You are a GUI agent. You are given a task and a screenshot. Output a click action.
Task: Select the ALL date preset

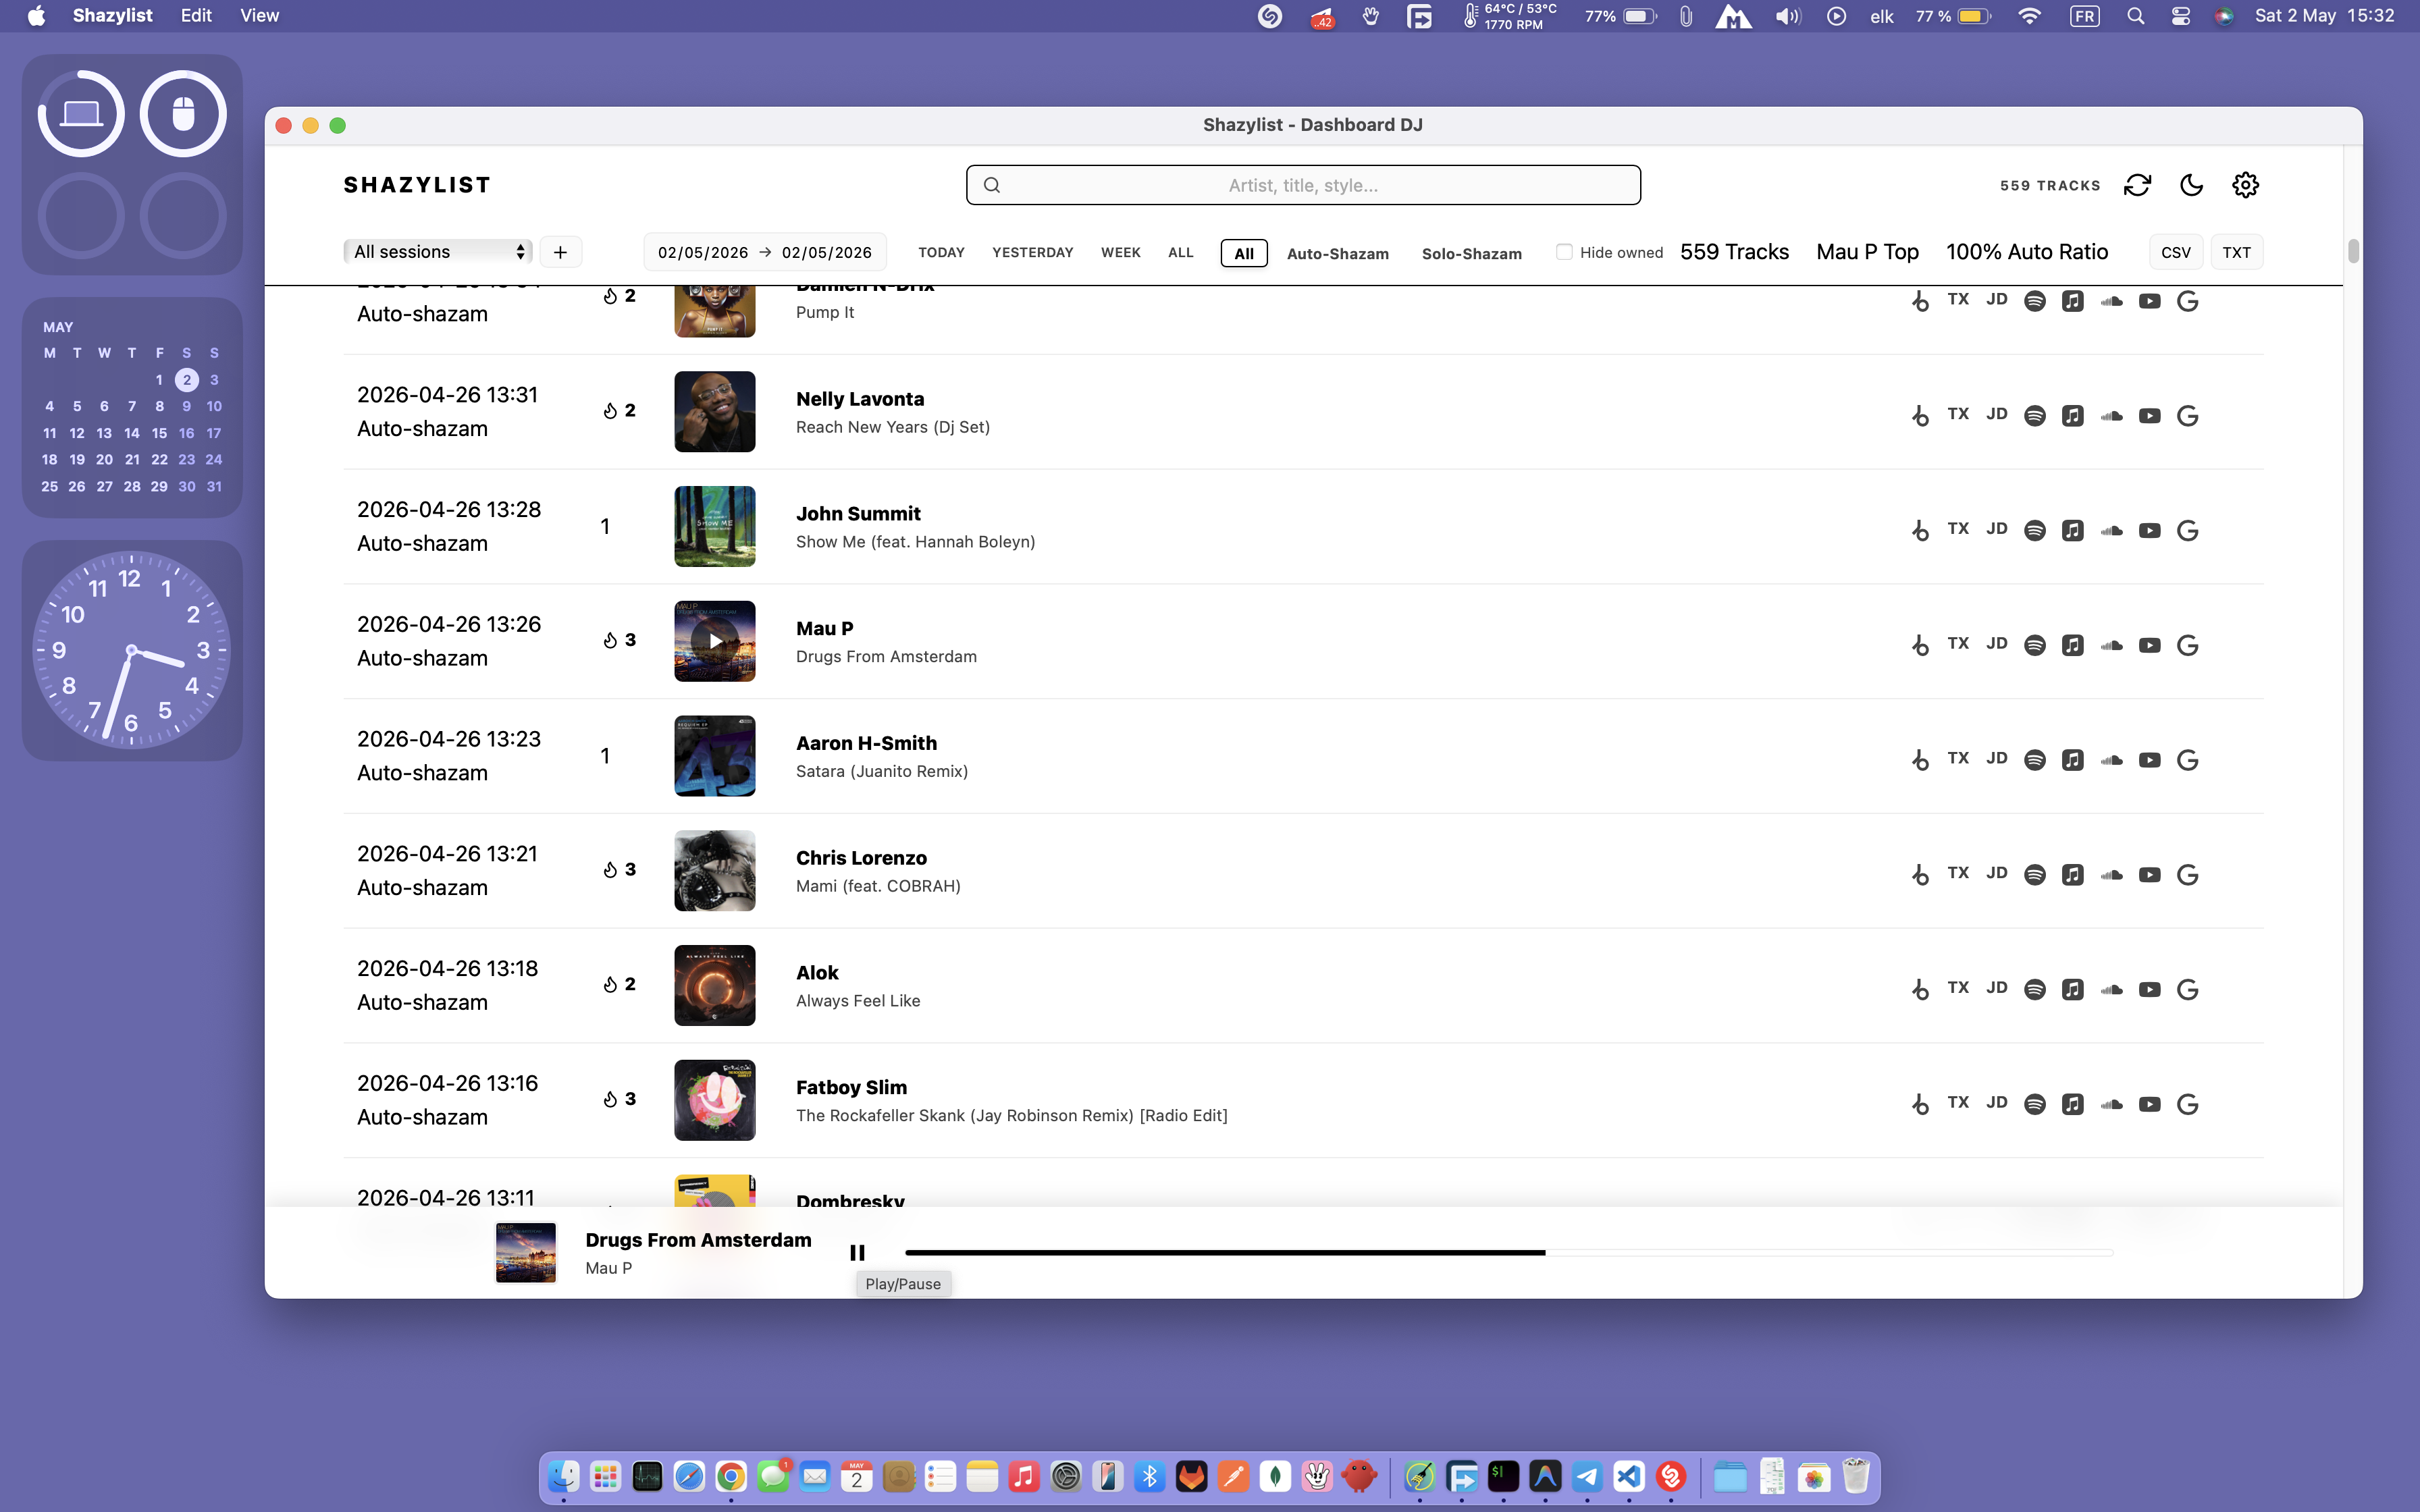[1180, 252]
